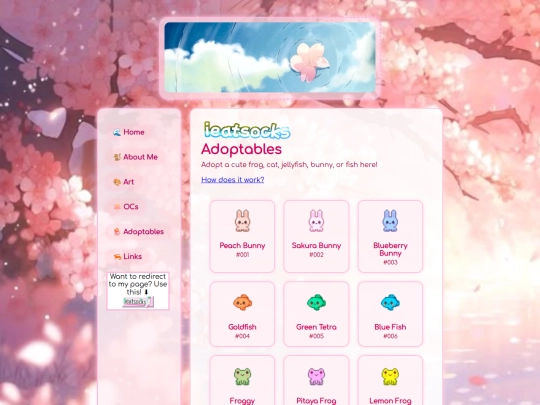Select the yellow Lemon Frog sprite
Screen dimensions: 540x405
[390, 376]
